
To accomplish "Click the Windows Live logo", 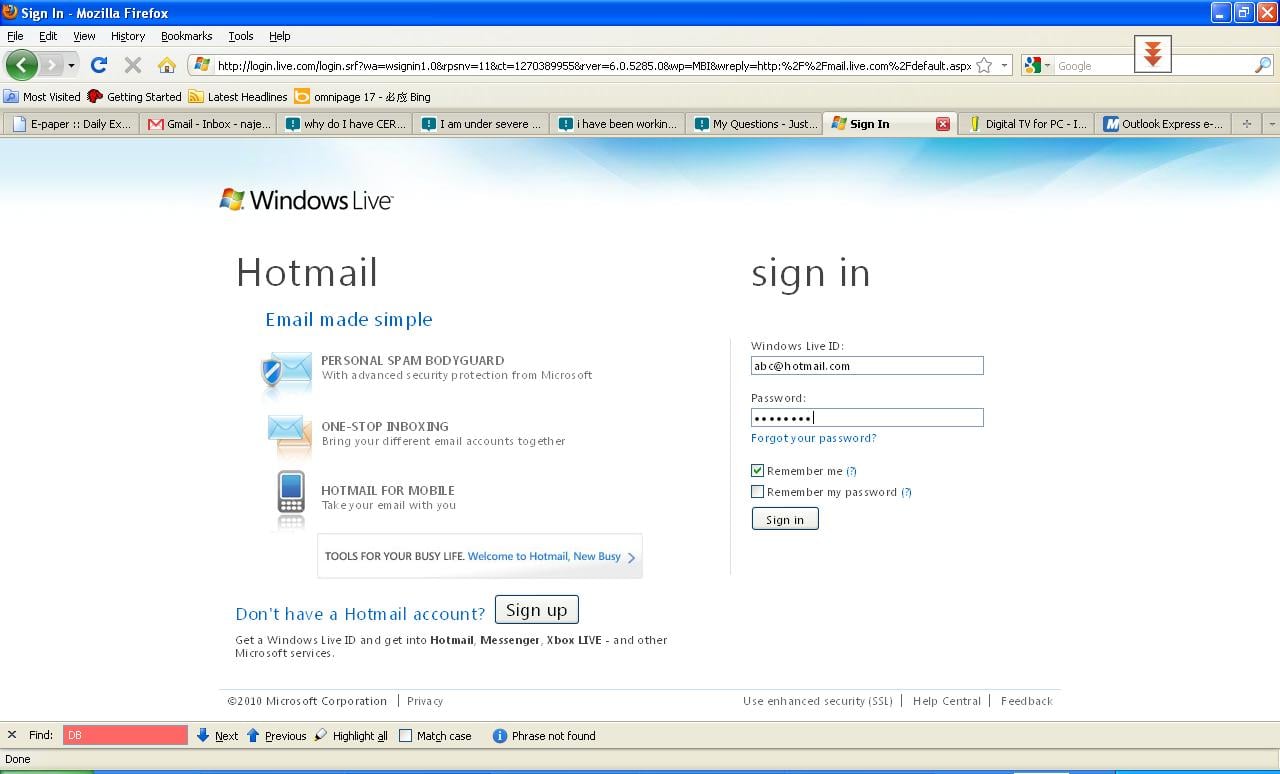I will (306, 199).
